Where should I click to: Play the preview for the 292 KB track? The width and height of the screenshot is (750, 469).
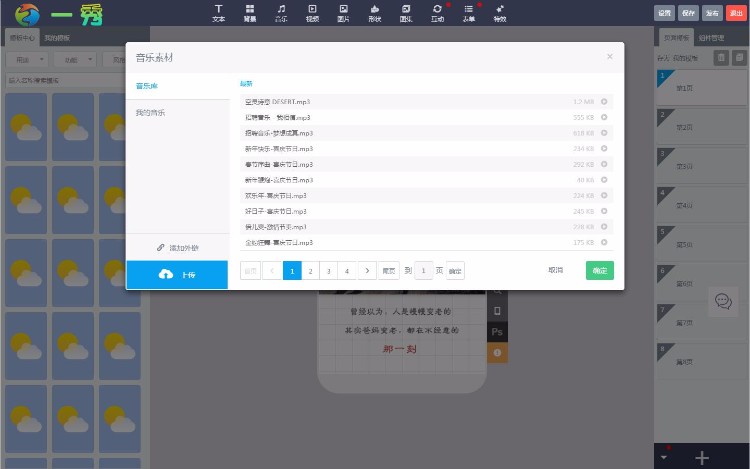[604, 164]
